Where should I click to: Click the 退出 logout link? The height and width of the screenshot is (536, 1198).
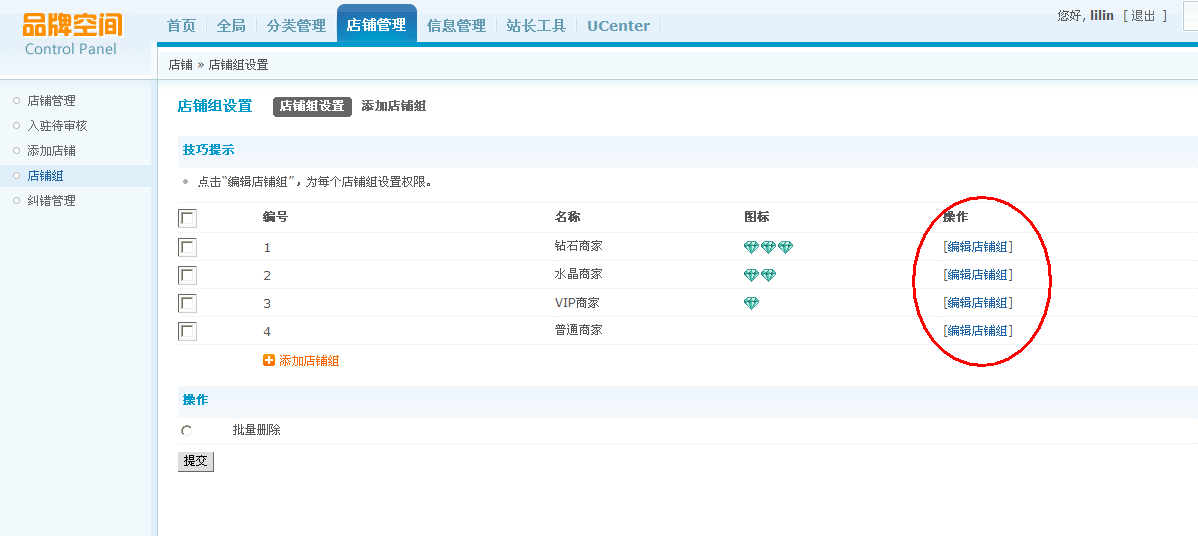(x=1144, y=15)
